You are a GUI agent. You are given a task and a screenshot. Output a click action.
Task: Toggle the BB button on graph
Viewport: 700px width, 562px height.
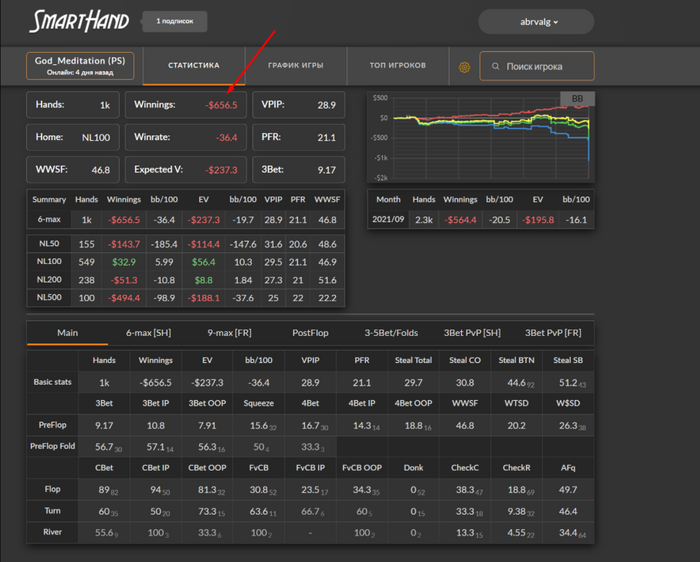[577, 99]
